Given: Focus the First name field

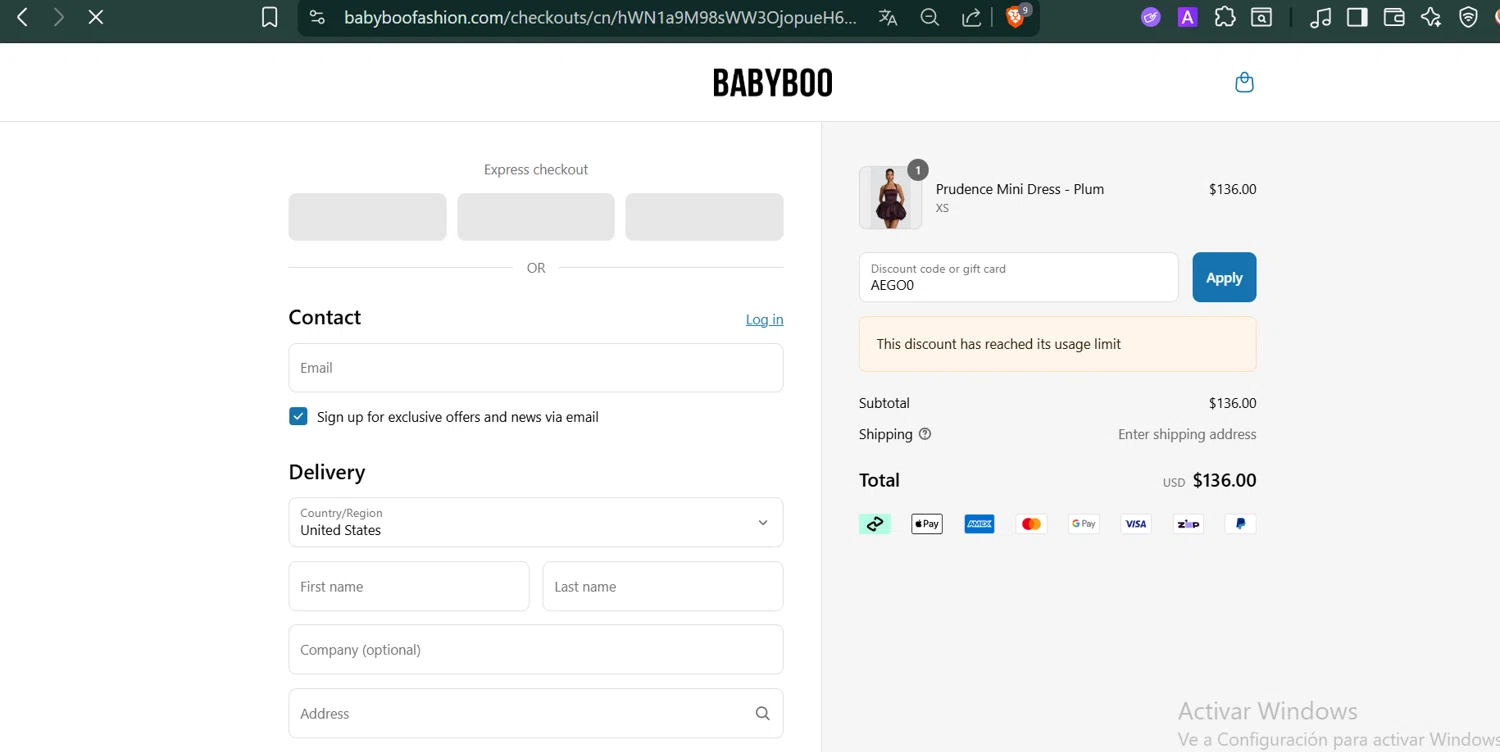Looking at the screenshot, I should [409, 586].
